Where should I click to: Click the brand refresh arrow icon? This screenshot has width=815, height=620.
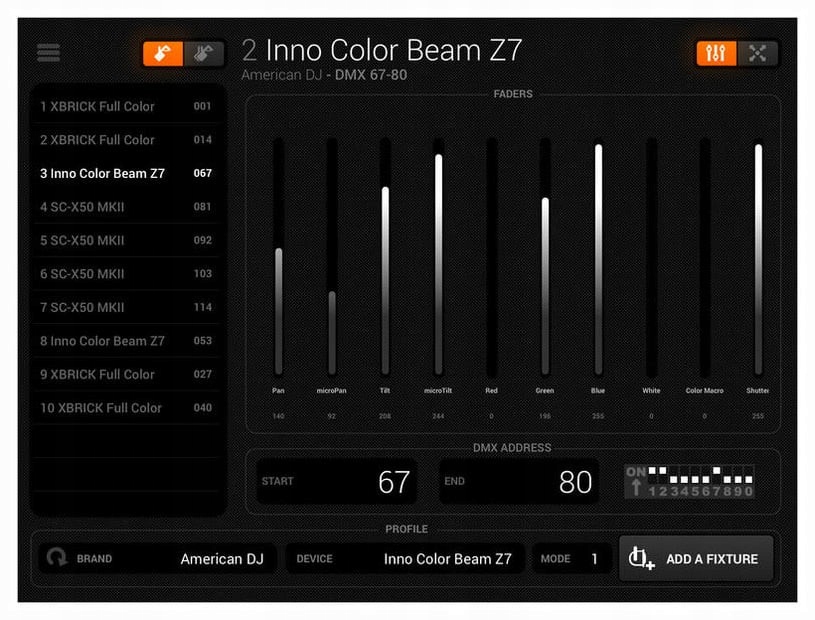tap(56, 558)
